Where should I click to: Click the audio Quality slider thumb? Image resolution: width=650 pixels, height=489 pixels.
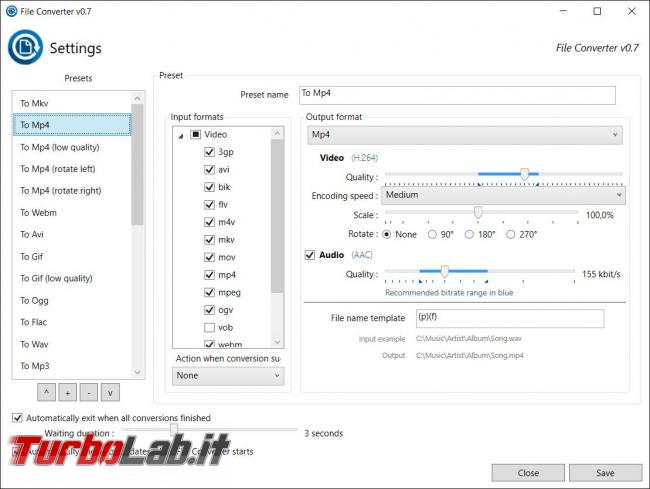tap(444, 271)
